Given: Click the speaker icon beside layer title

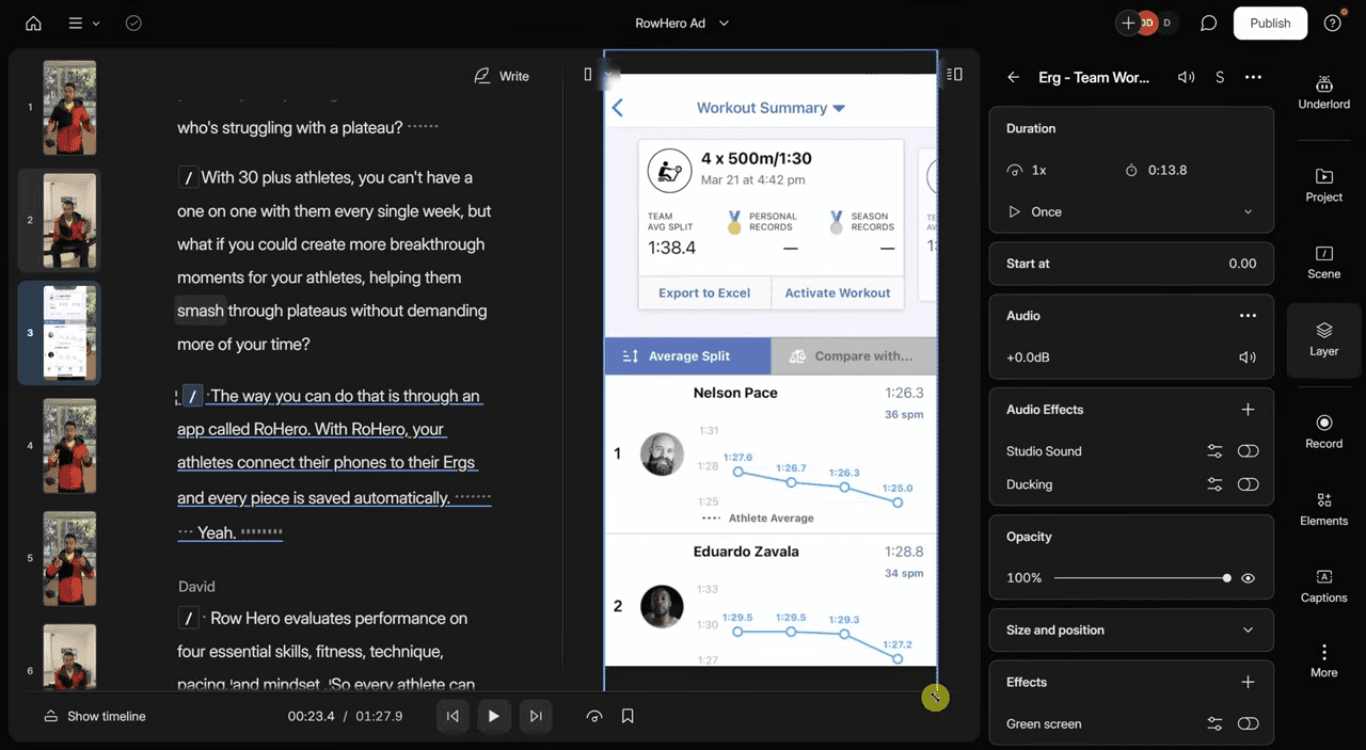Looking at the screenshot, I should coord(1186,77).
